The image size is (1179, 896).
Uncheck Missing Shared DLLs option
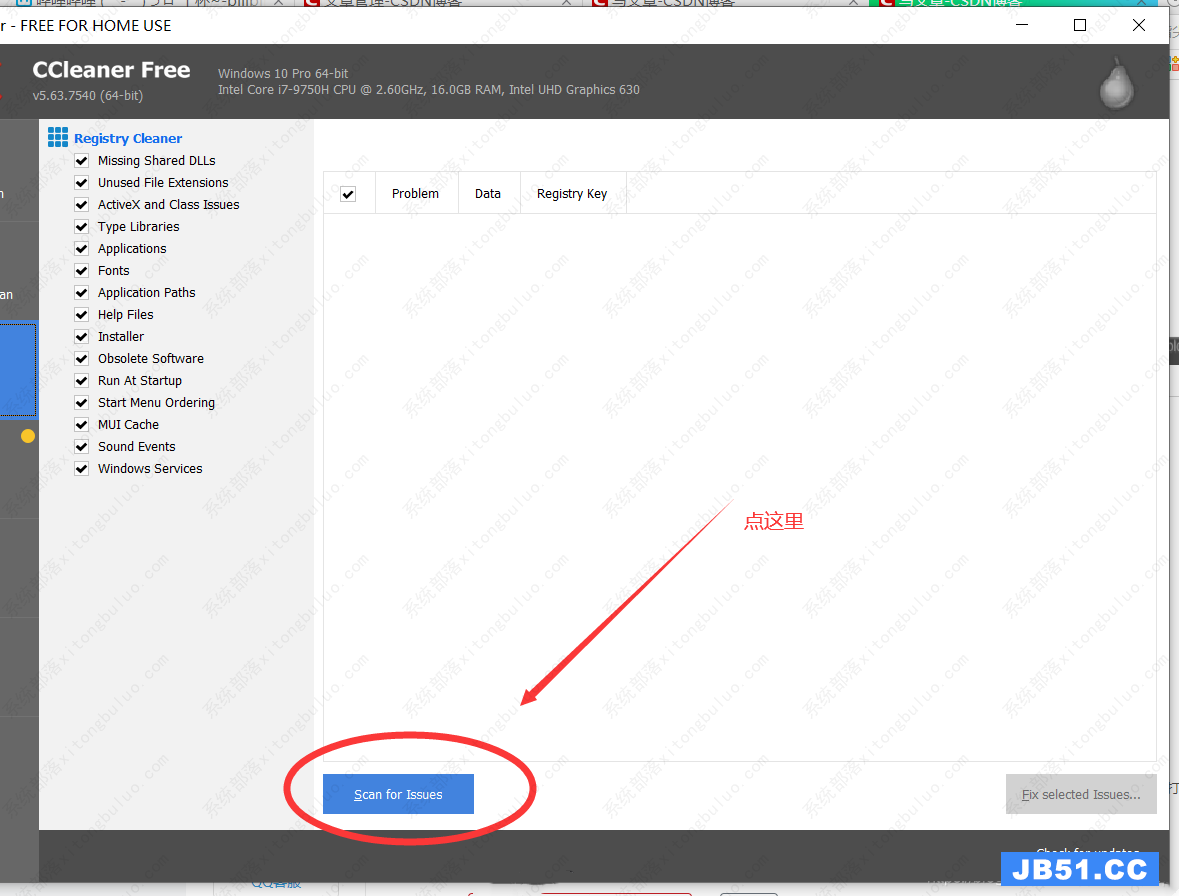pos(82,161)
